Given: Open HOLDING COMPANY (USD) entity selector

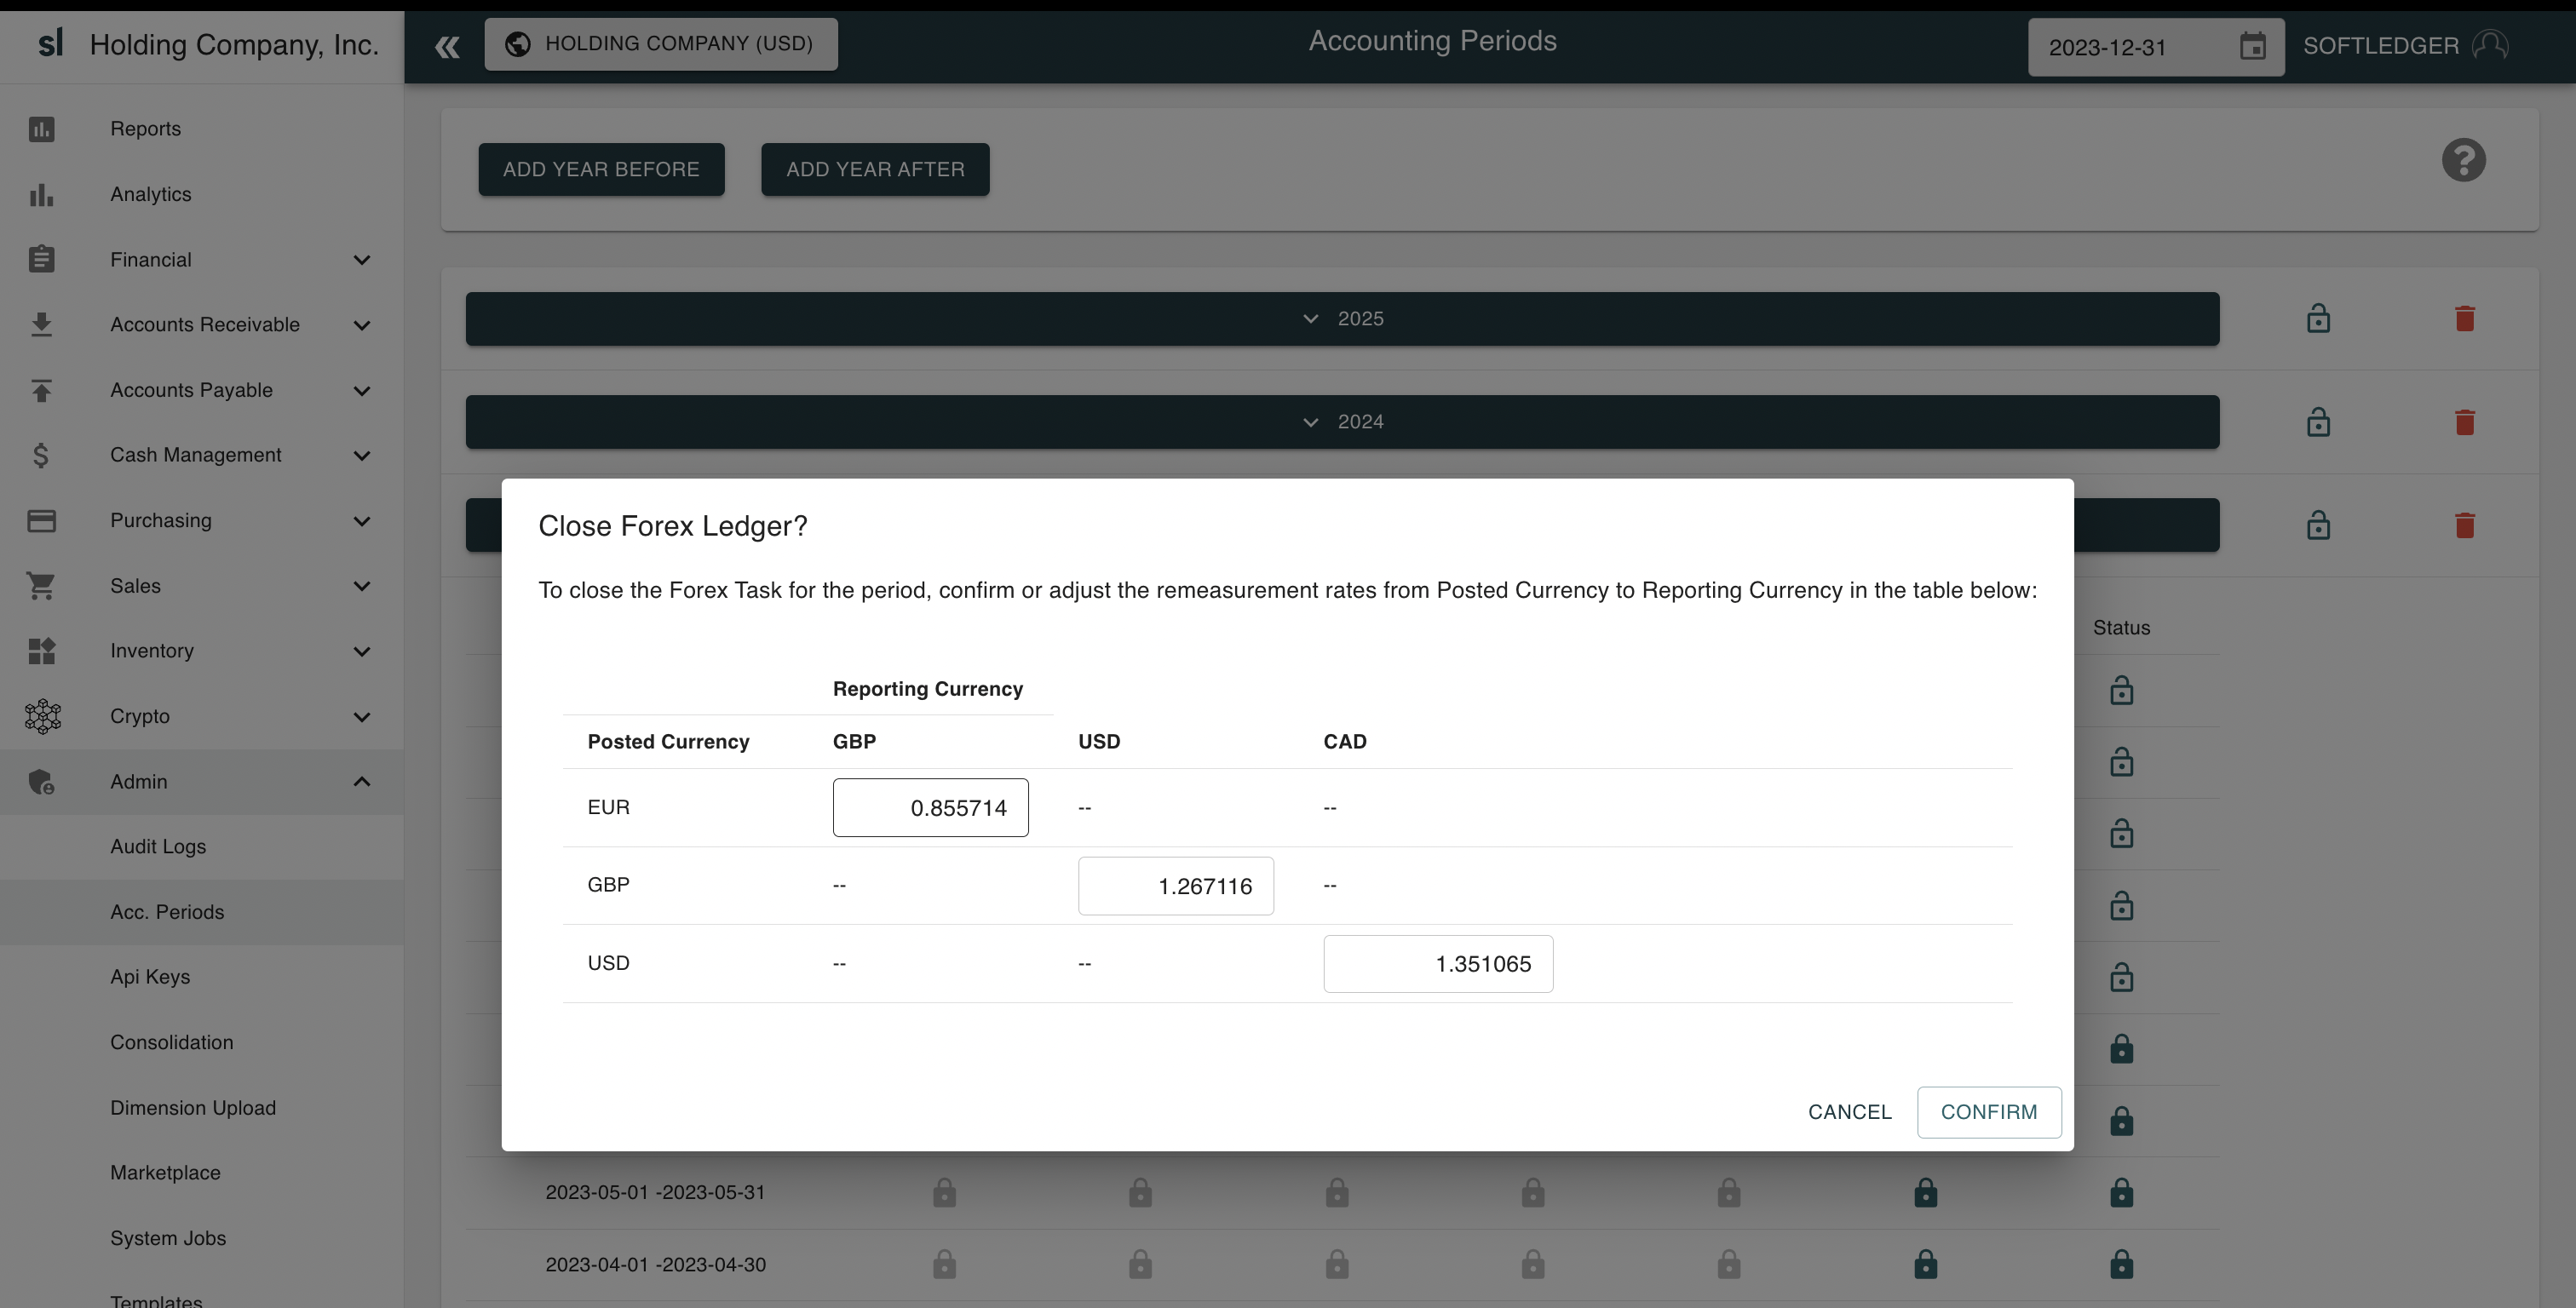Looking at the screenshot, I should pyautogui.click(x=661, y=44).
